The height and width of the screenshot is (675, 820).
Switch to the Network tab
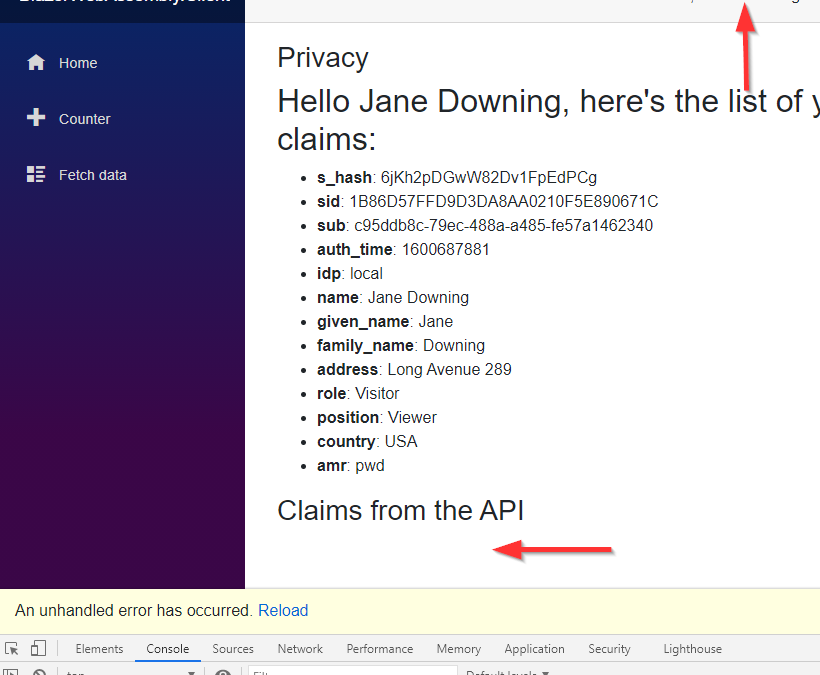(300, 649)
